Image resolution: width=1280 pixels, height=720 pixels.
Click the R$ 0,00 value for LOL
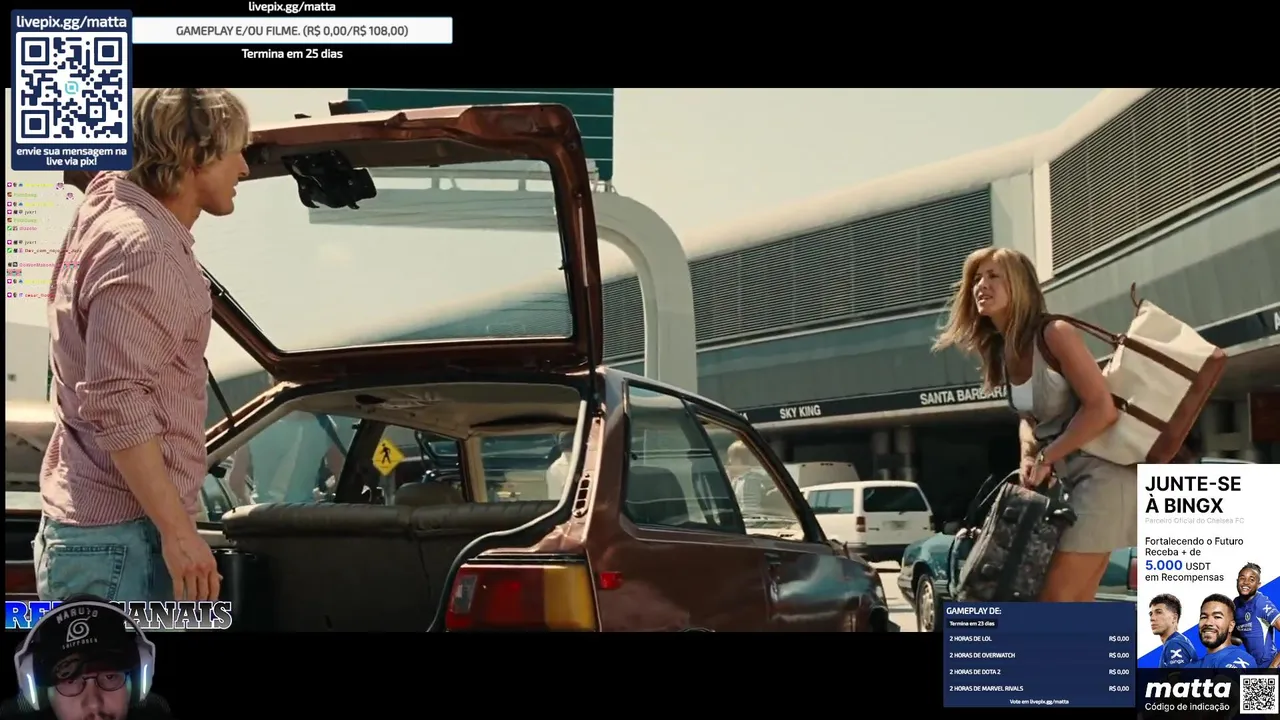coord(1118,639)
